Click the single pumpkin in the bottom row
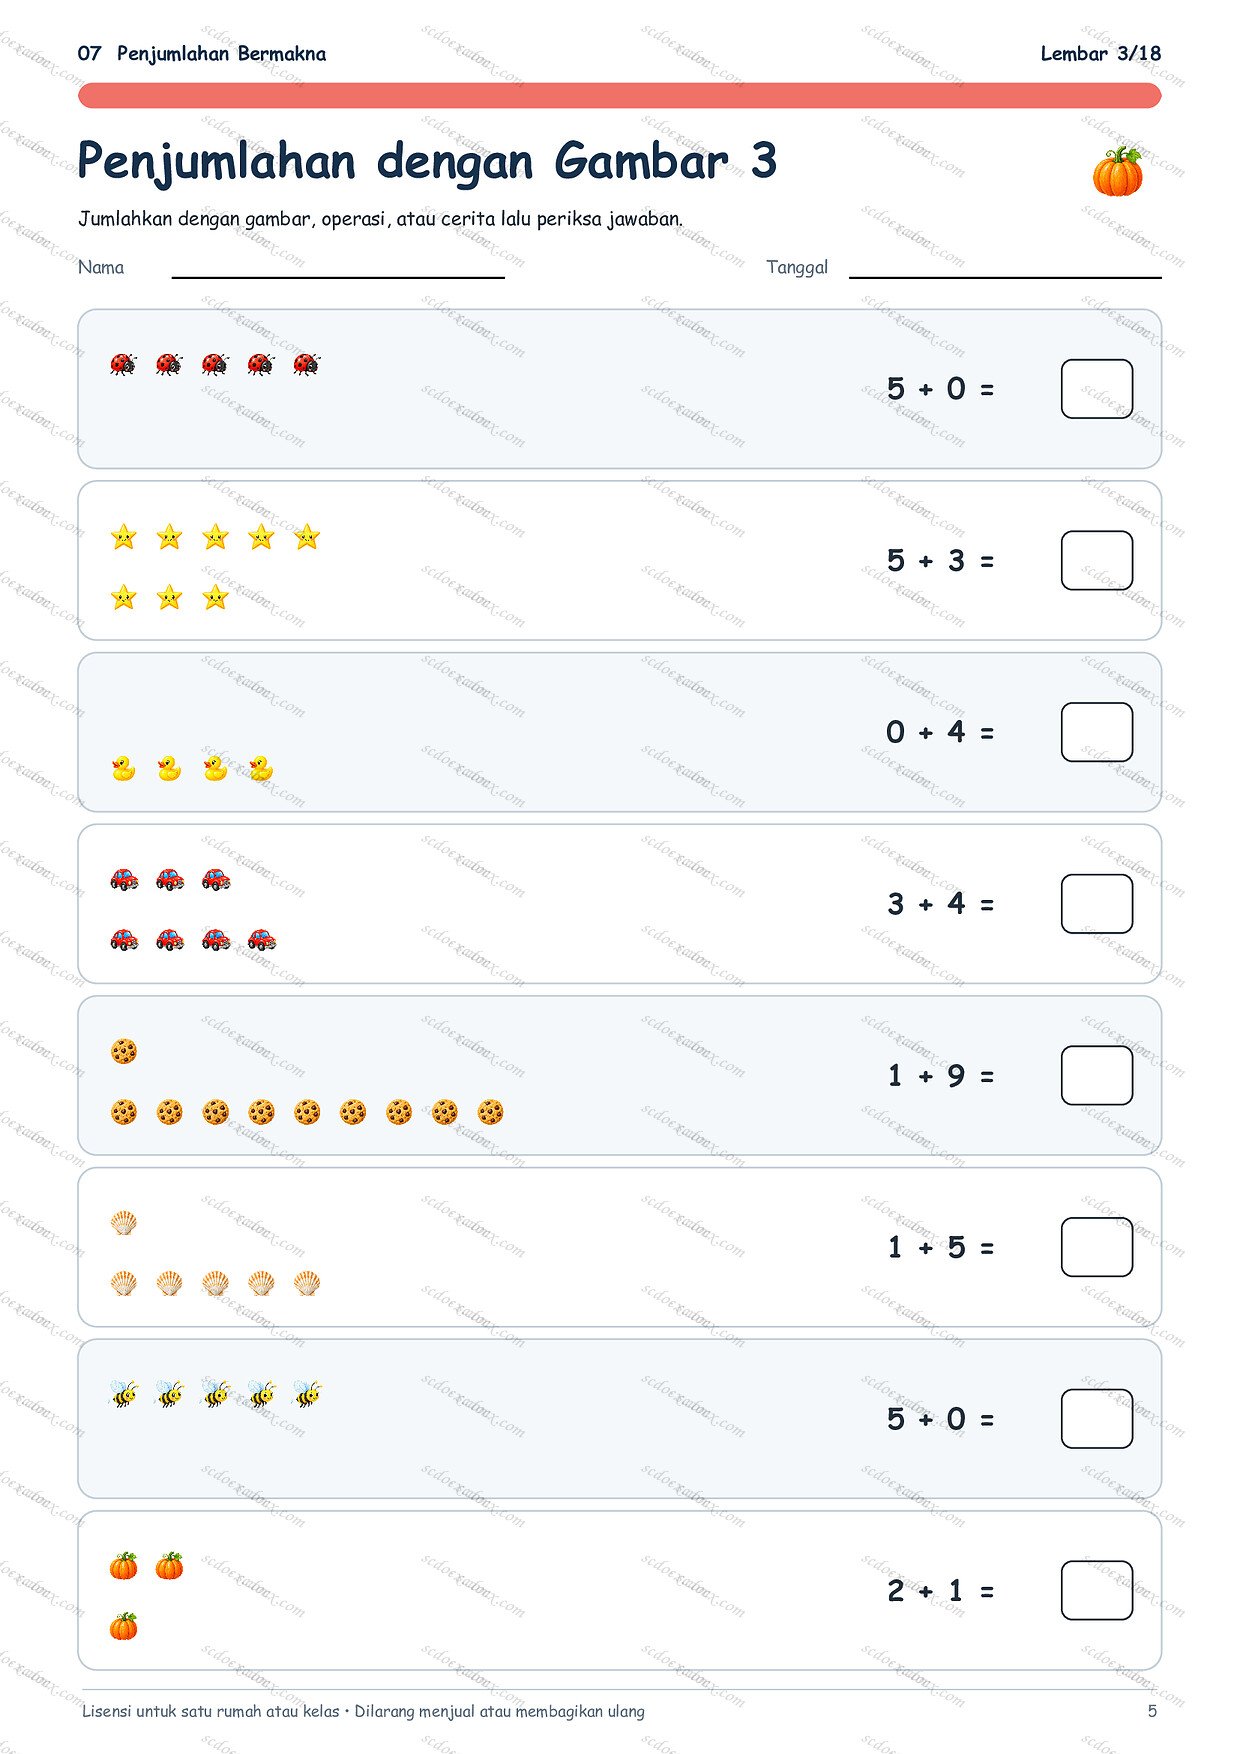 pyautogui.click(x=123, y=1627)
